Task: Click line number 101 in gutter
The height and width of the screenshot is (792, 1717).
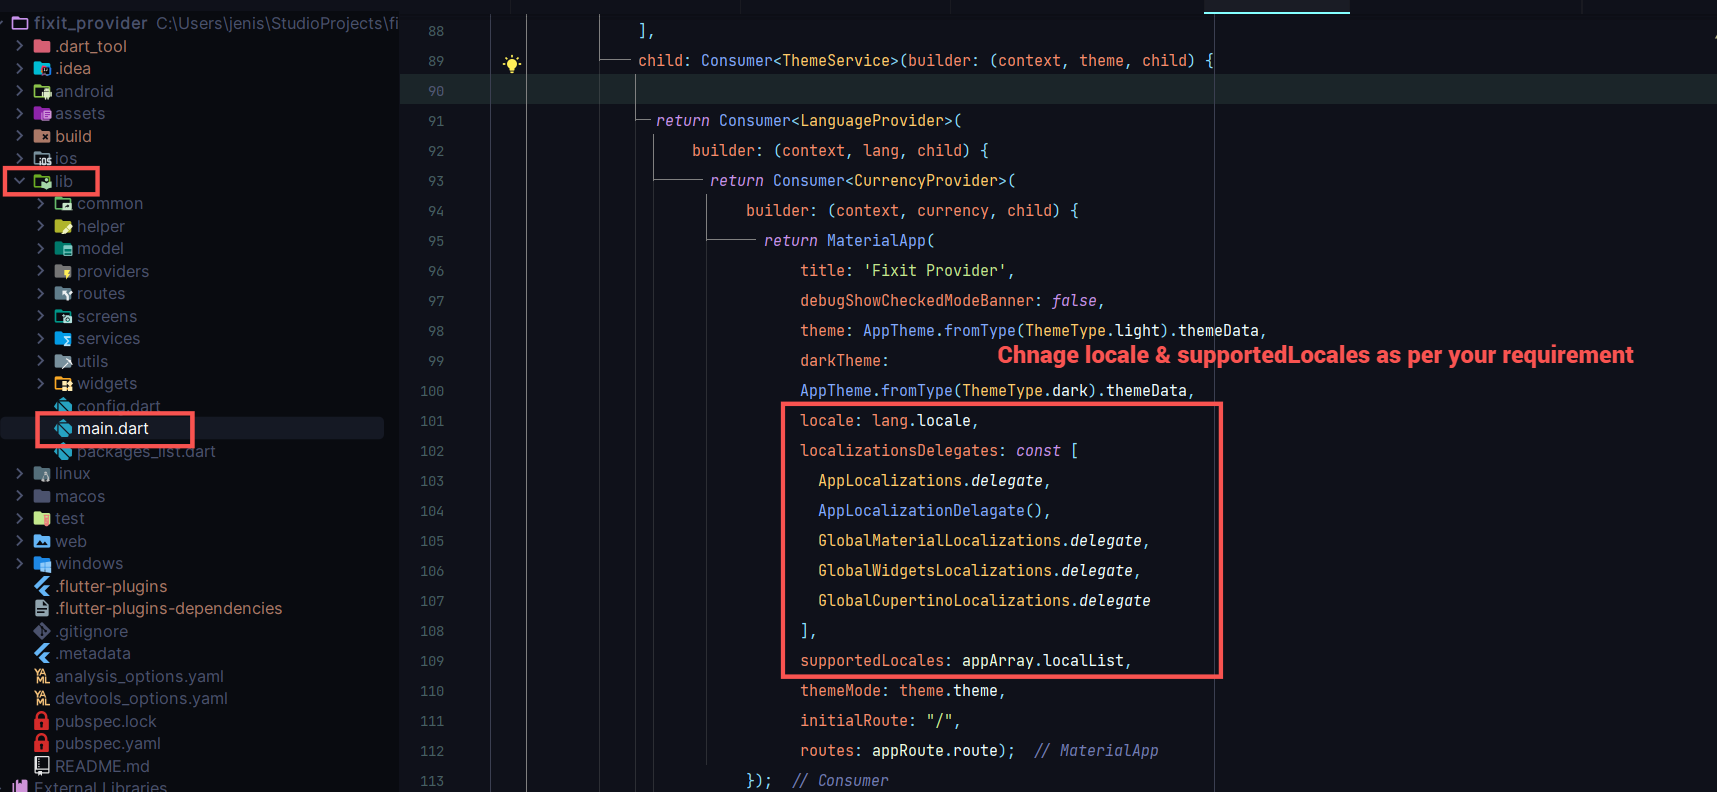Action: [x=432, y=421]
